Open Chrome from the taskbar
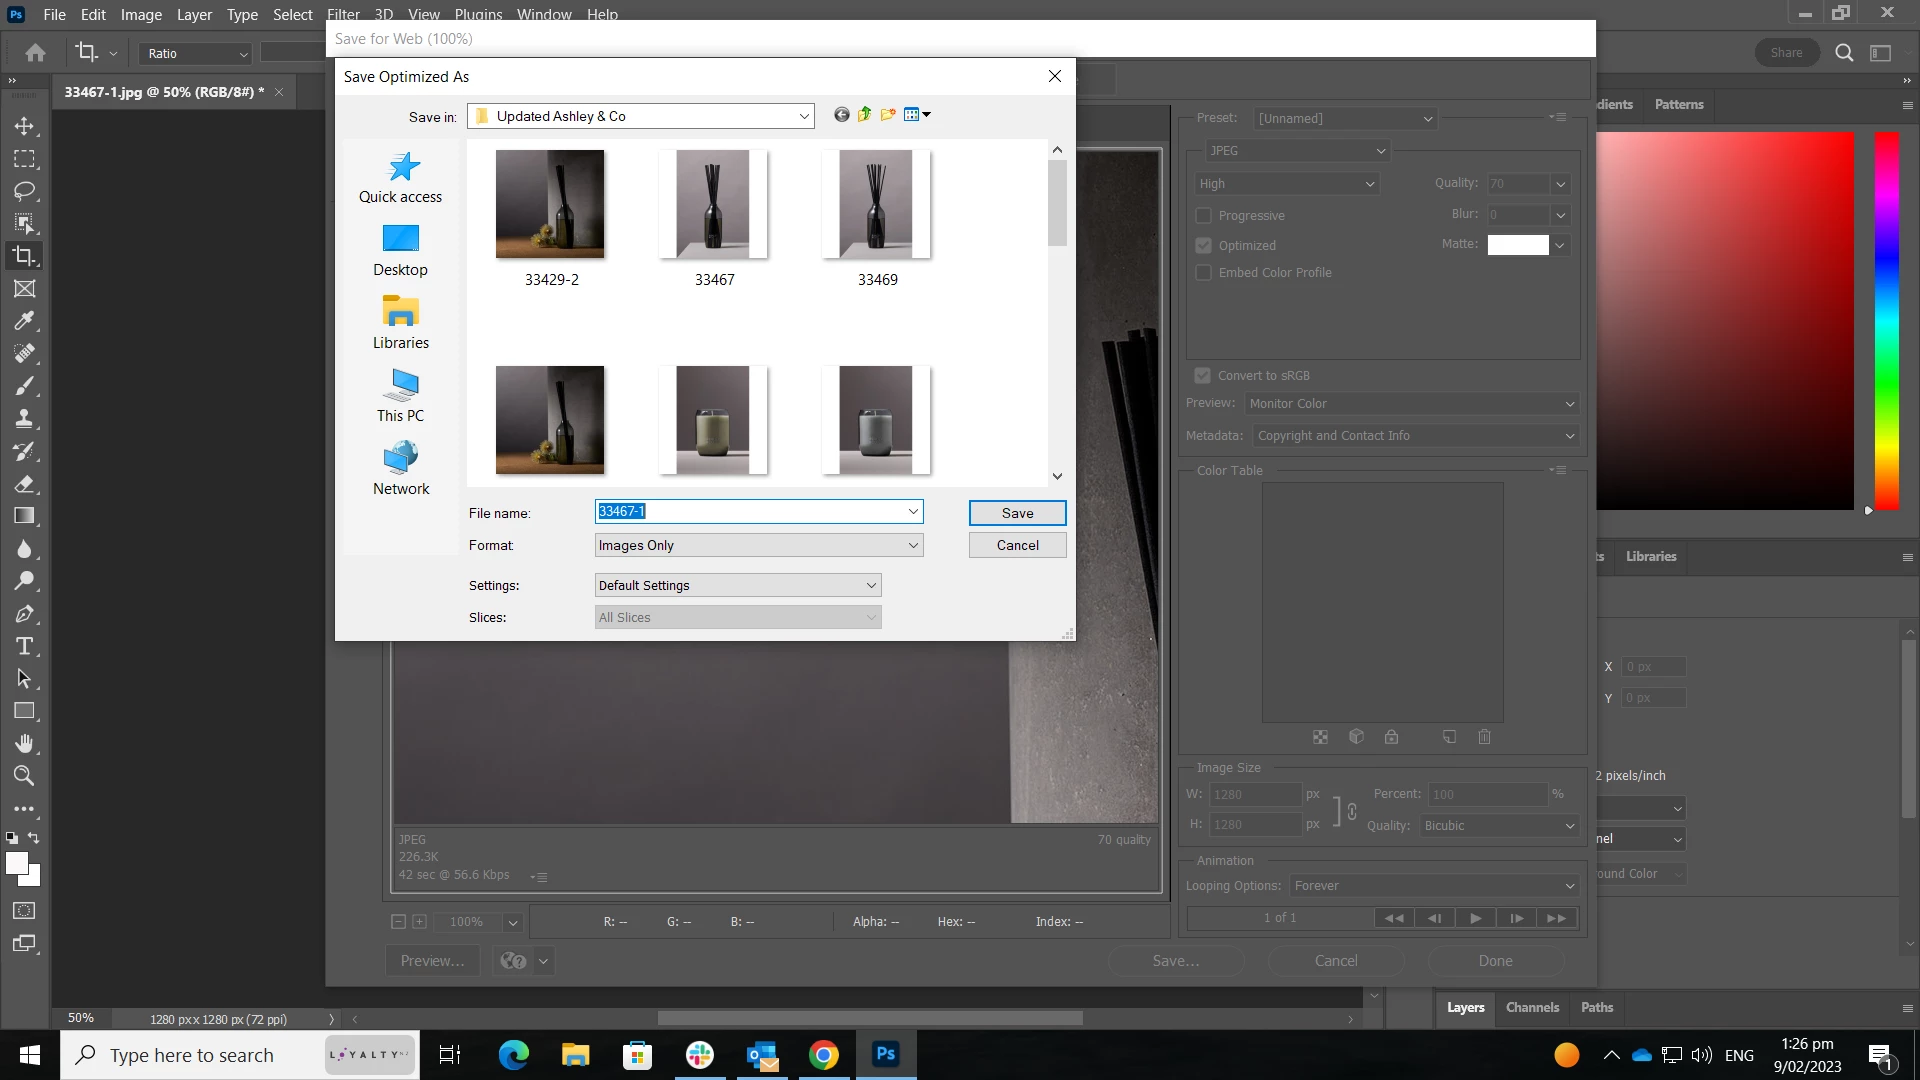The height and width of the screenshot is (1080, 1920). click(x=823, y=1055)
